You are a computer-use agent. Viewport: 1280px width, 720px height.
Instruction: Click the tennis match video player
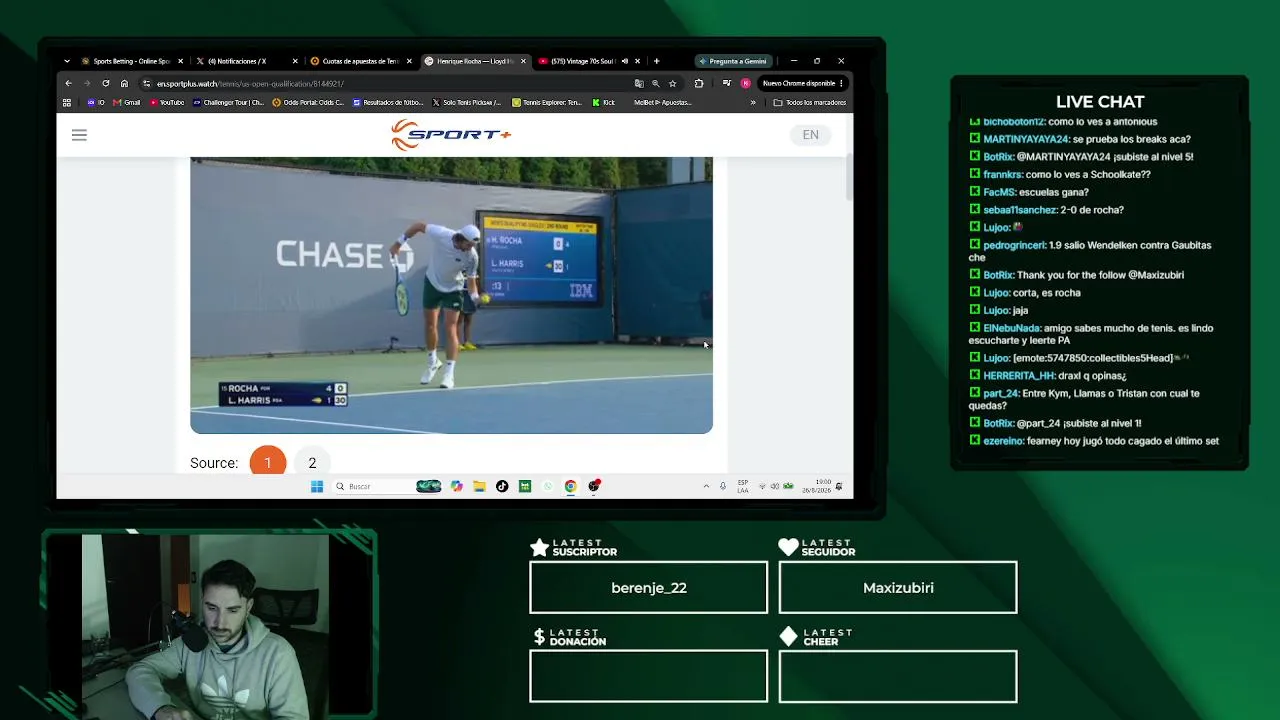(x=451, y=295)
